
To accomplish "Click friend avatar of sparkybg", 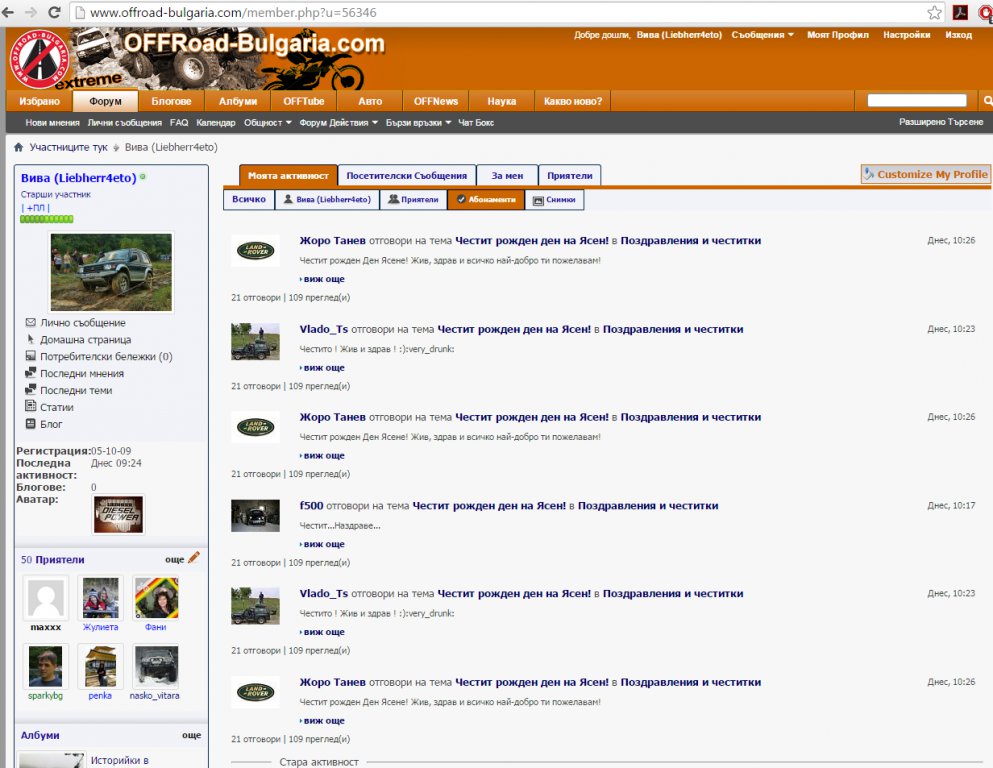I will 46,666.
